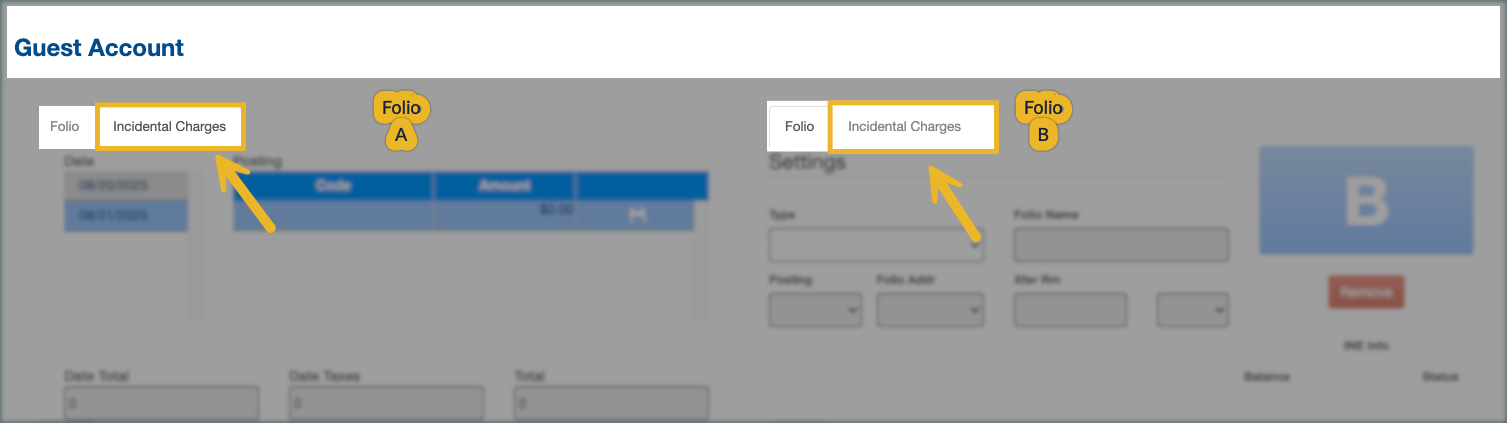Expand the Folio Addr dropdown
Image resolution: width=1507 pixels, height=423 pixels.
click(x=930, y=311)
